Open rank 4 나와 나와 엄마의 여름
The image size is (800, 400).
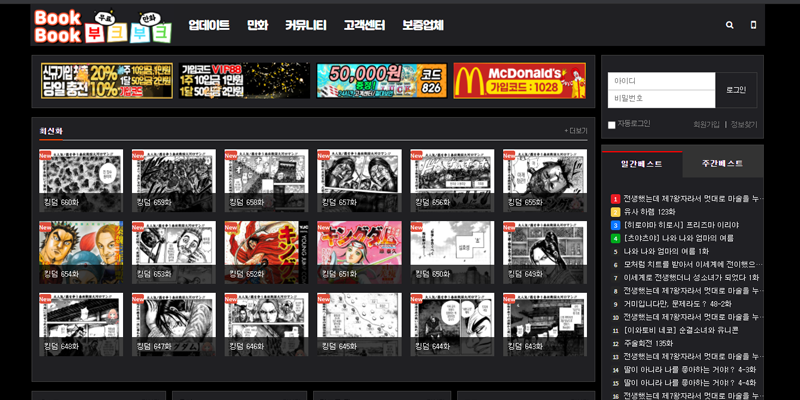[678, 238]
